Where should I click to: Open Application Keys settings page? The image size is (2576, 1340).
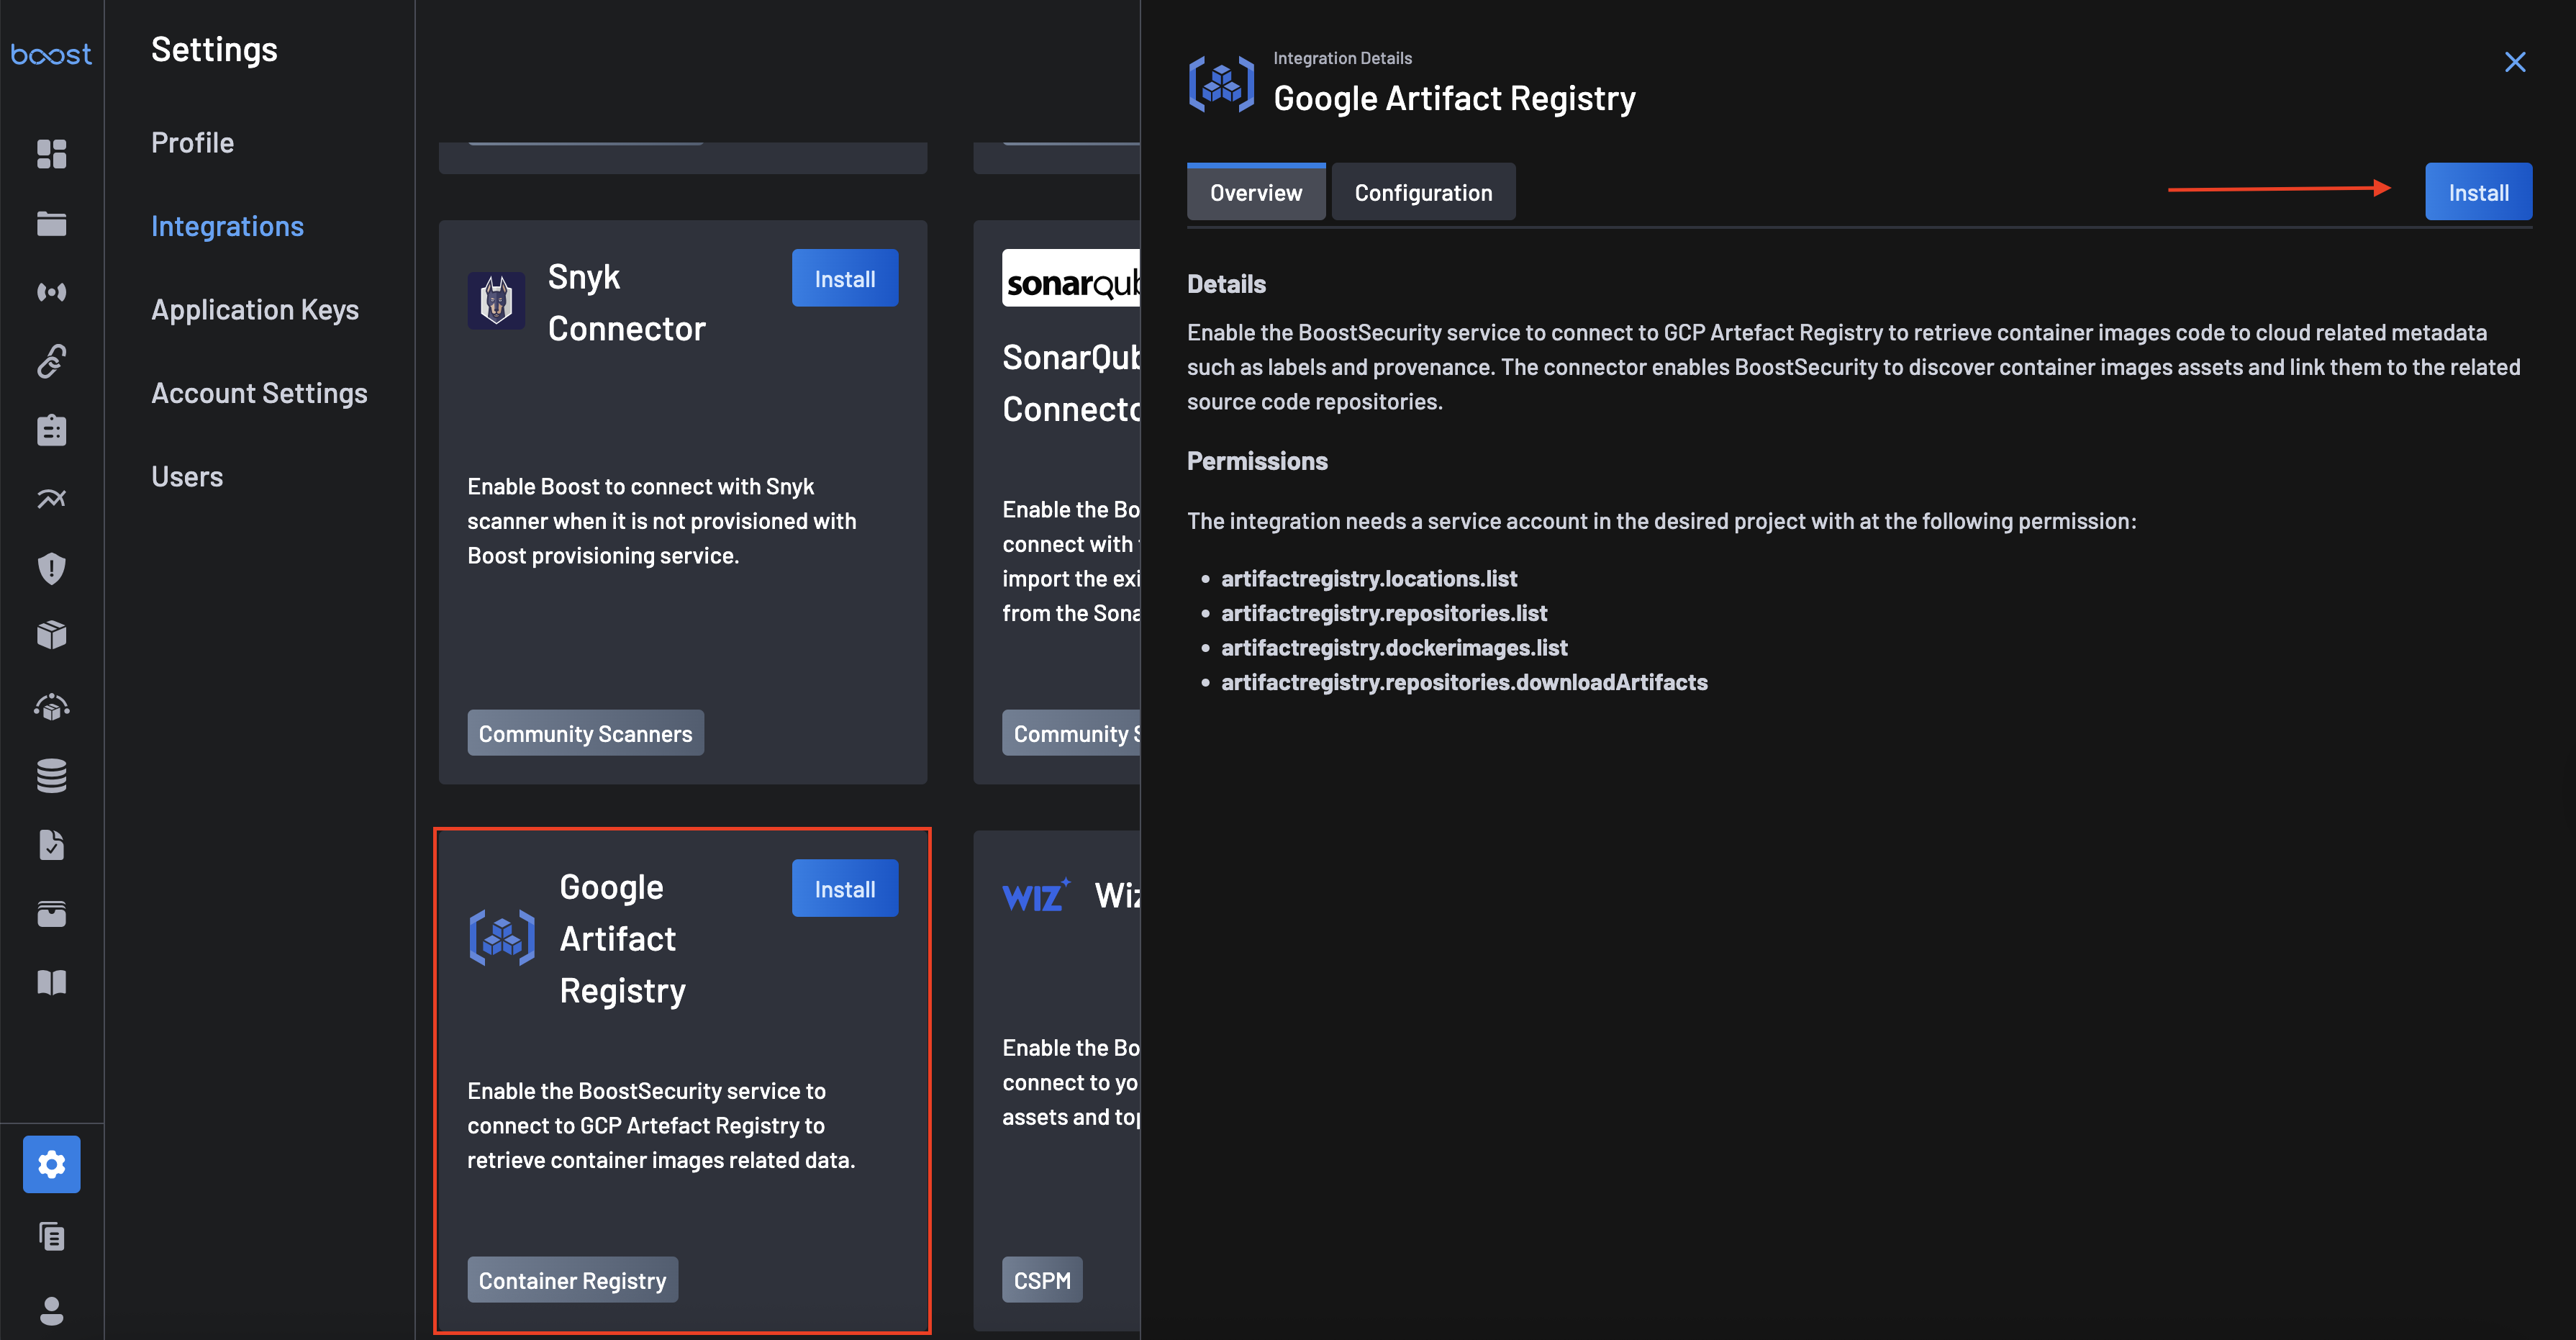(254, 310)
